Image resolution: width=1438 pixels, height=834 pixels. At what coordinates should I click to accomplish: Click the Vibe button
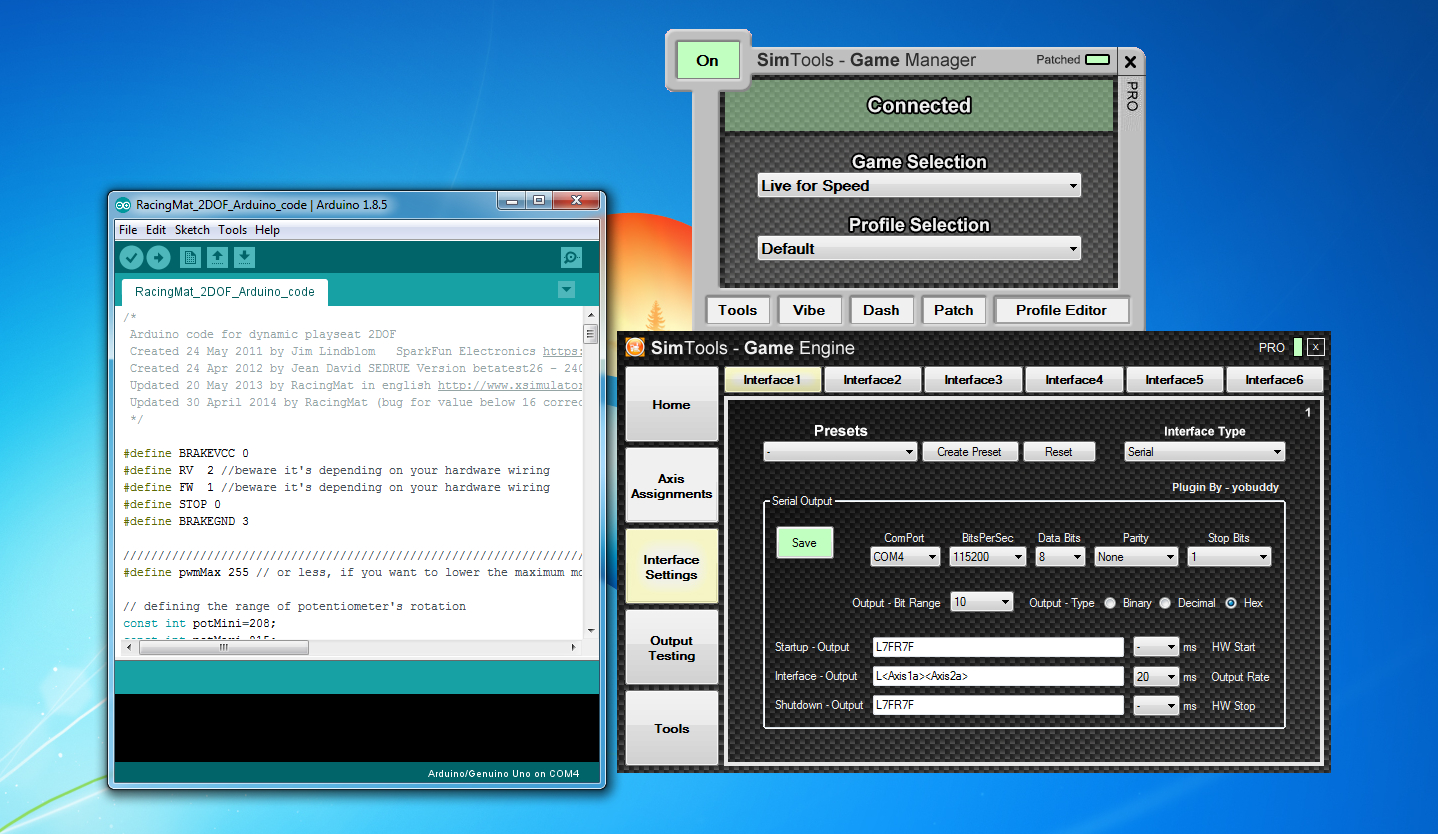[809, 310]
